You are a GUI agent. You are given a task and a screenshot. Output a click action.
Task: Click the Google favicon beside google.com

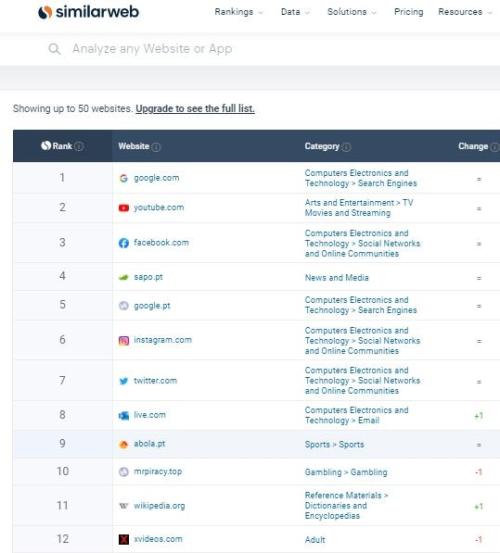pos(123,178)
